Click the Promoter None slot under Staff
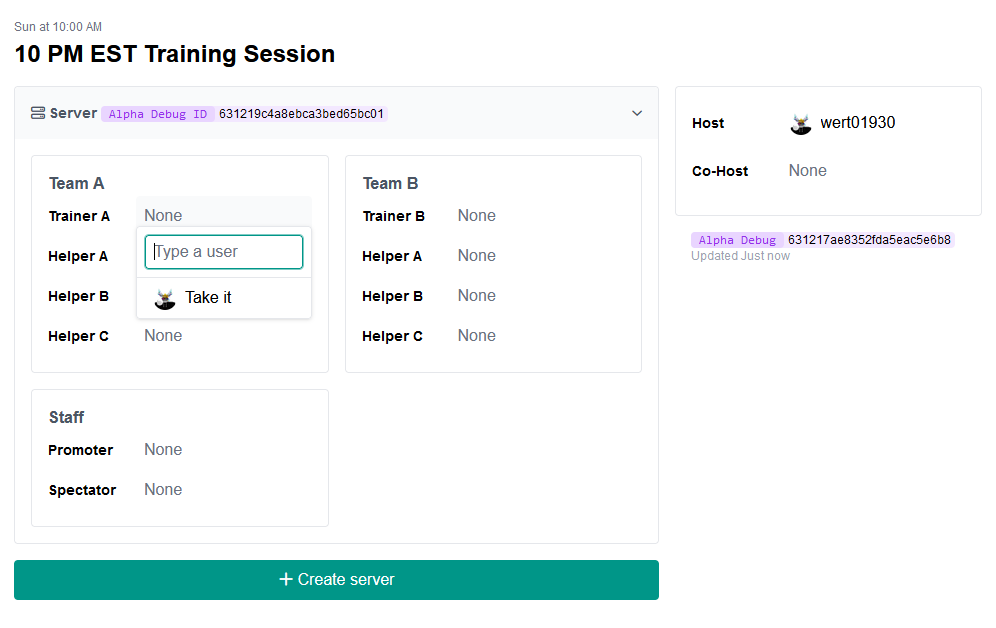Screen dimensions: 996x628 (162, 449)
